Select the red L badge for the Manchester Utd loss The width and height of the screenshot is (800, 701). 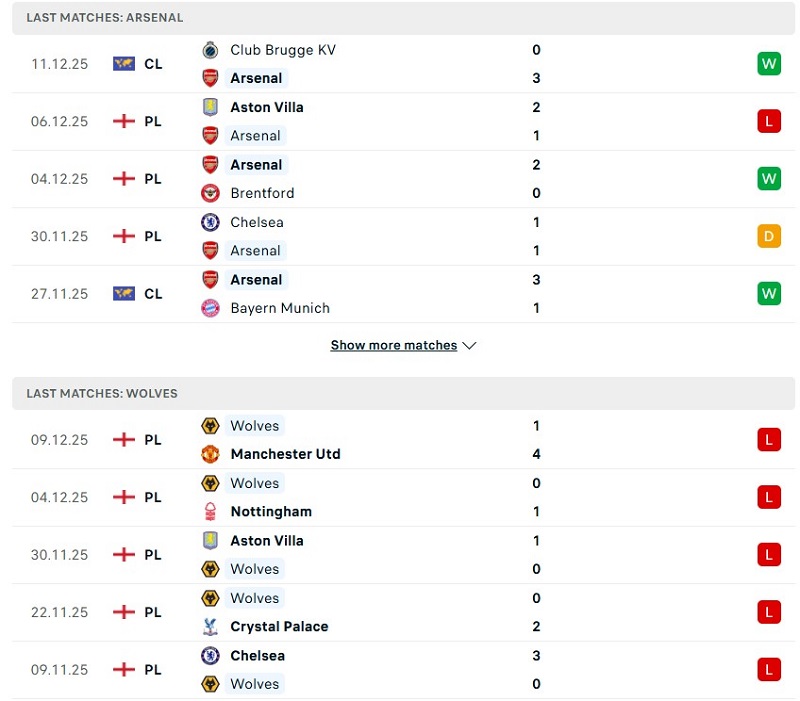[x=769, y=439]
